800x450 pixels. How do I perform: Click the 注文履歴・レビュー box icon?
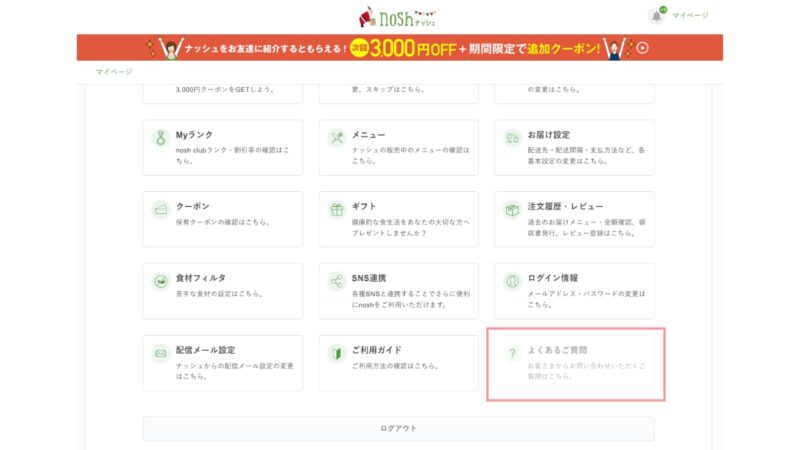click(x=512, y=209)
